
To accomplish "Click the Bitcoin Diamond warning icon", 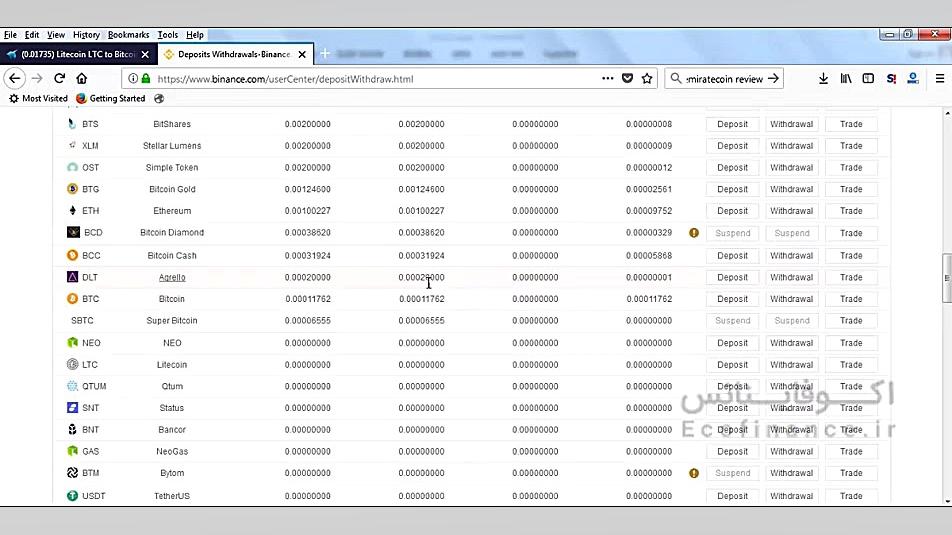I will pos(694,233).
